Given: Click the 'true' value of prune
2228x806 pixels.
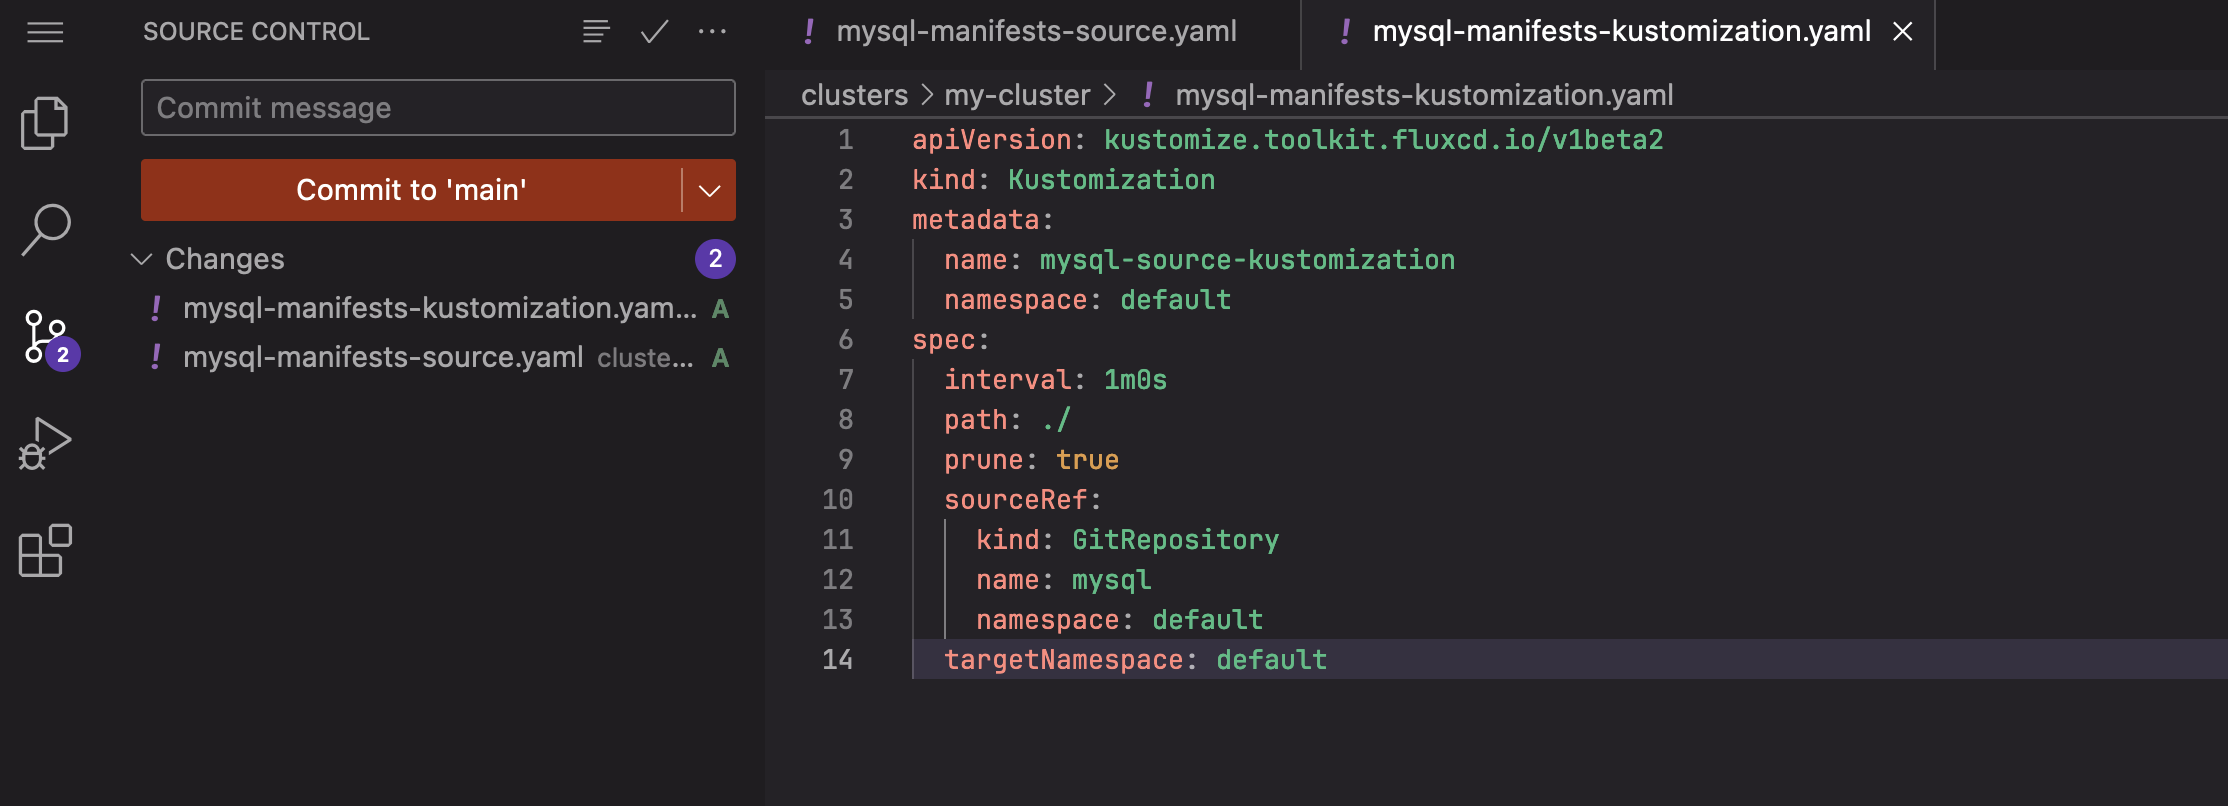Looking at the screenshot, I should pos(1088,460).
